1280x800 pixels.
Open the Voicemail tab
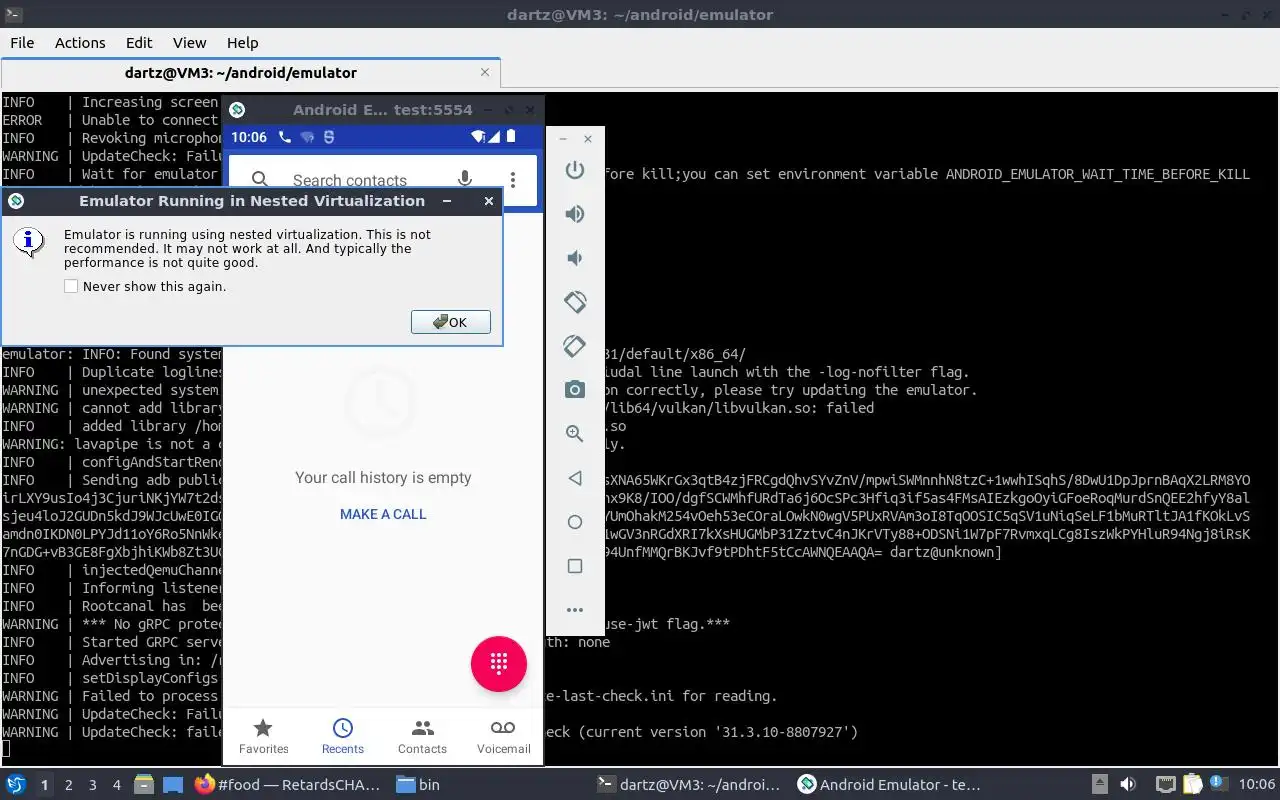503,737
